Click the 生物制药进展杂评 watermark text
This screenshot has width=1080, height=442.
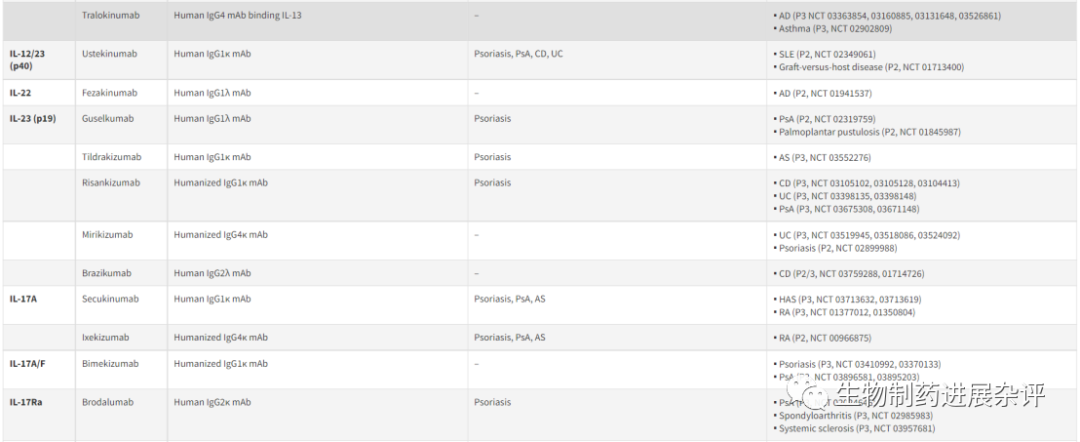(x=940, y=395)
